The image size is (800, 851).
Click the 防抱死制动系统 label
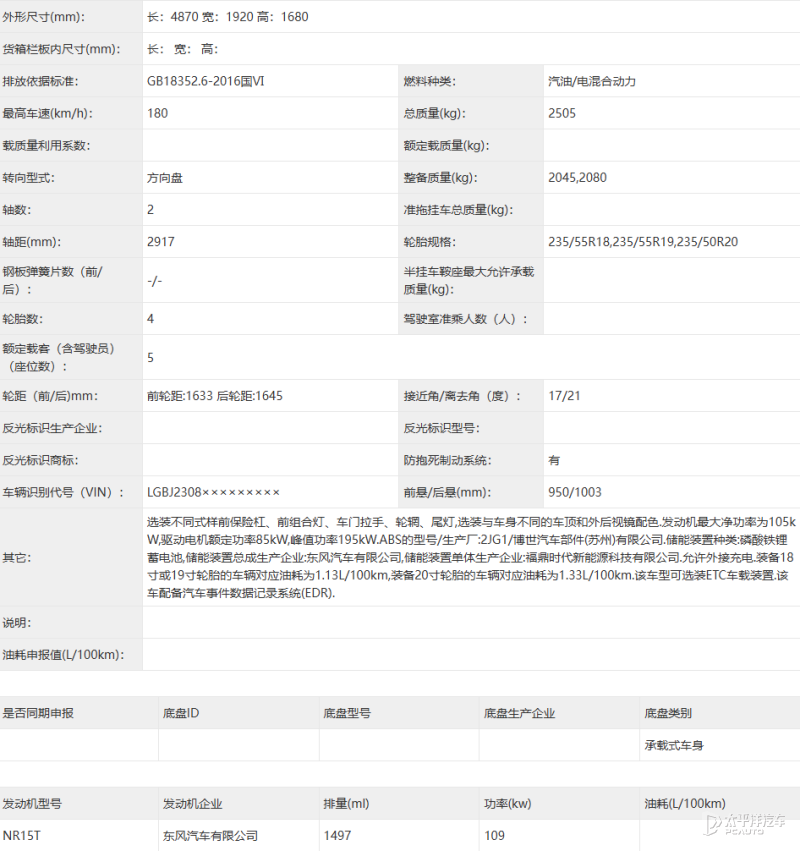[x=447, y=460]
